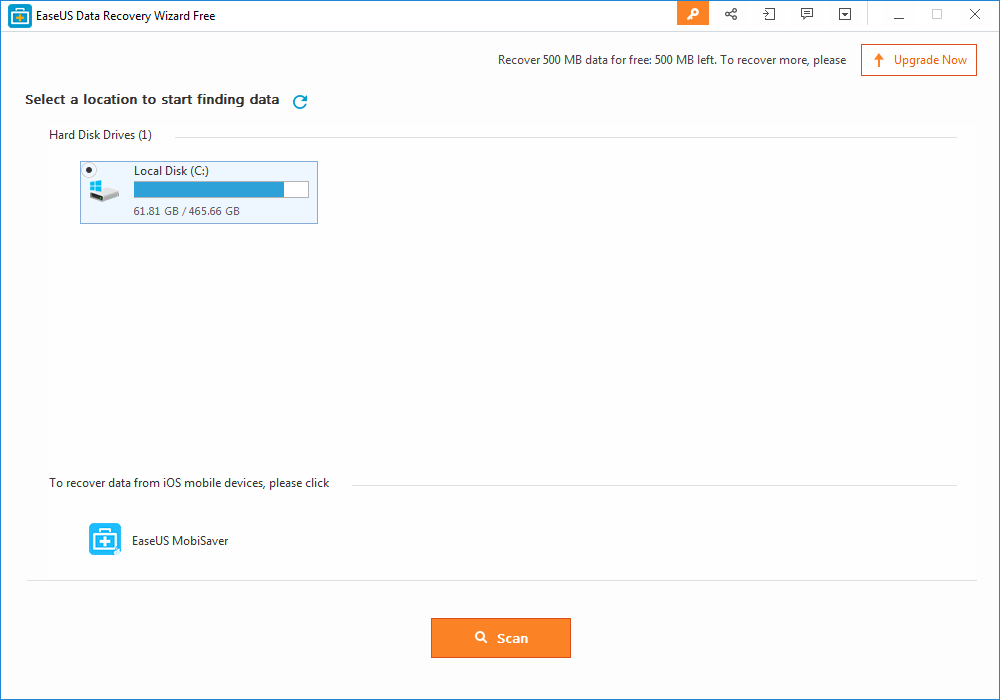
Task: Click the Local Disk usage bar
Action: tap(221, 189)
